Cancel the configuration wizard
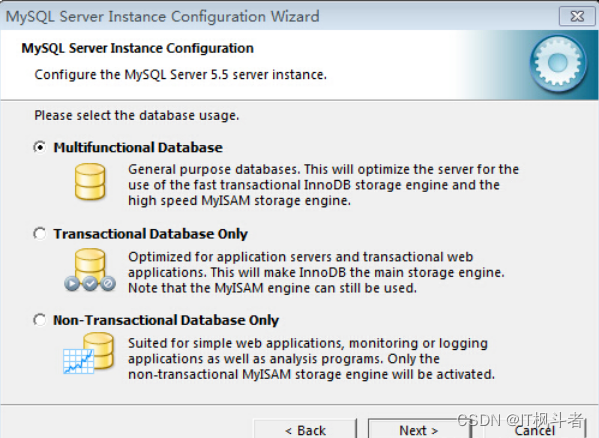This screenshot has height=438, width=599. [x=535, y=429]
